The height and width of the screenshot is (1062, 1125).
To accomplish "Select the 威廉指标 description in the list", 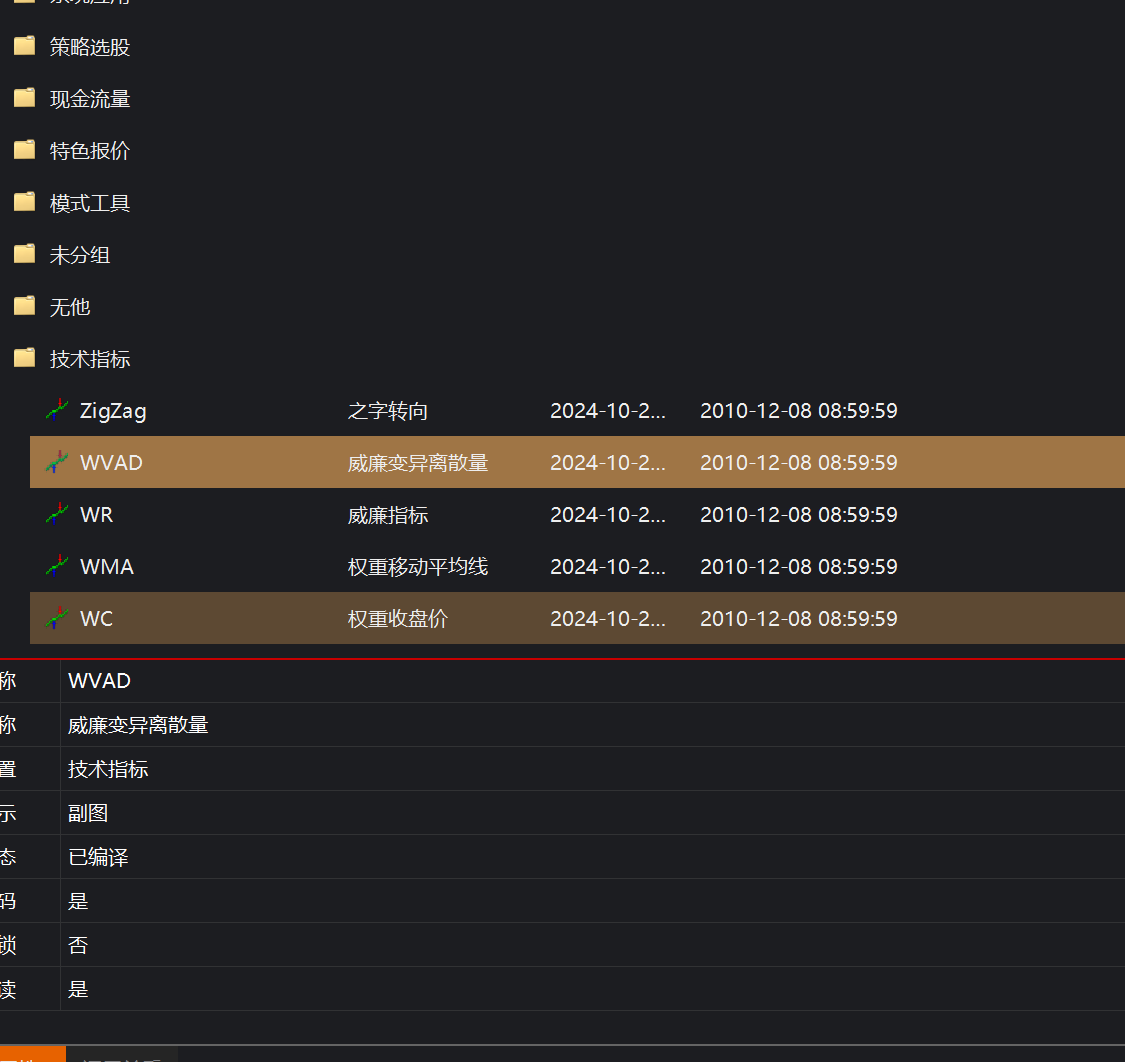I will point(388,515).
